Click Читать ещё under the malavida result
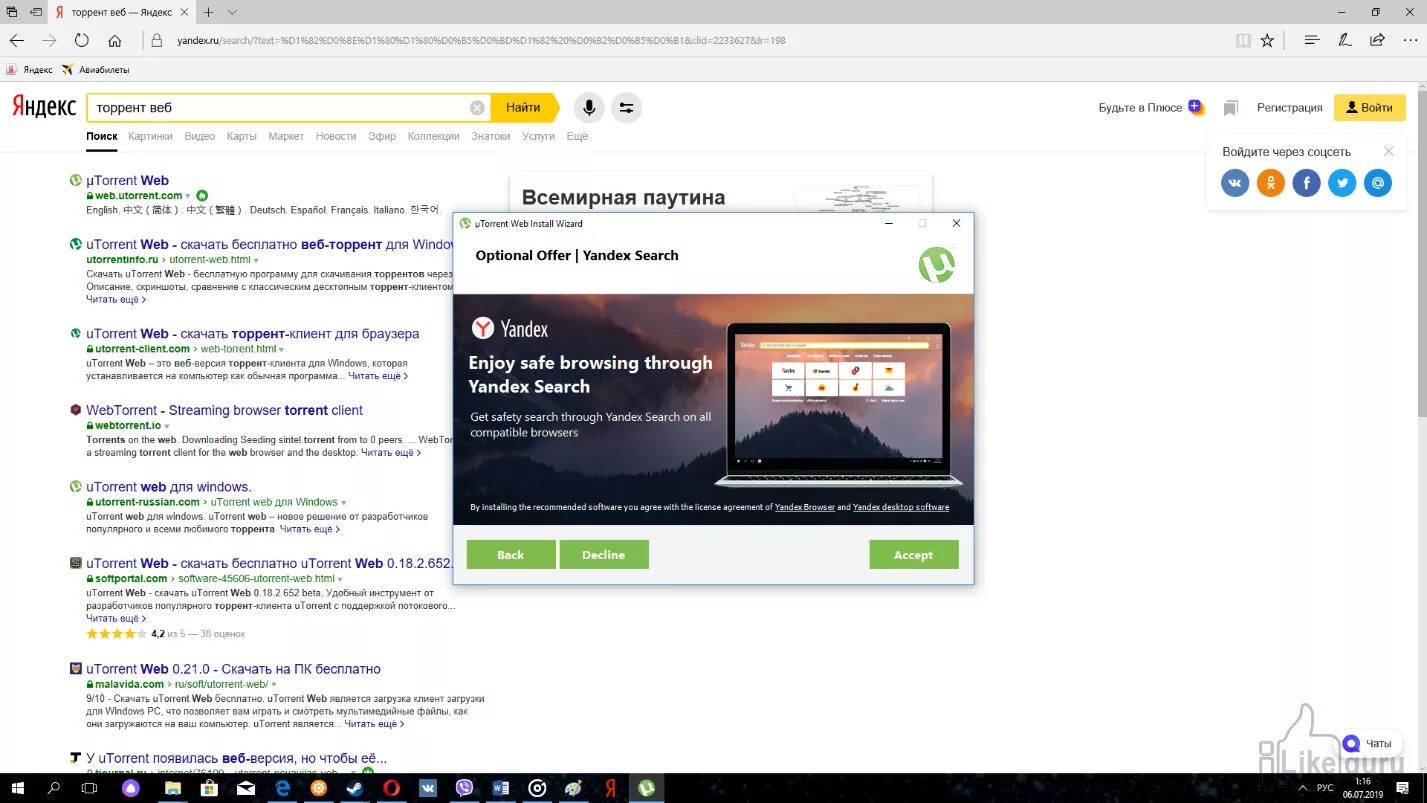This screenshot has height=803, width=1427. point(374,724)
